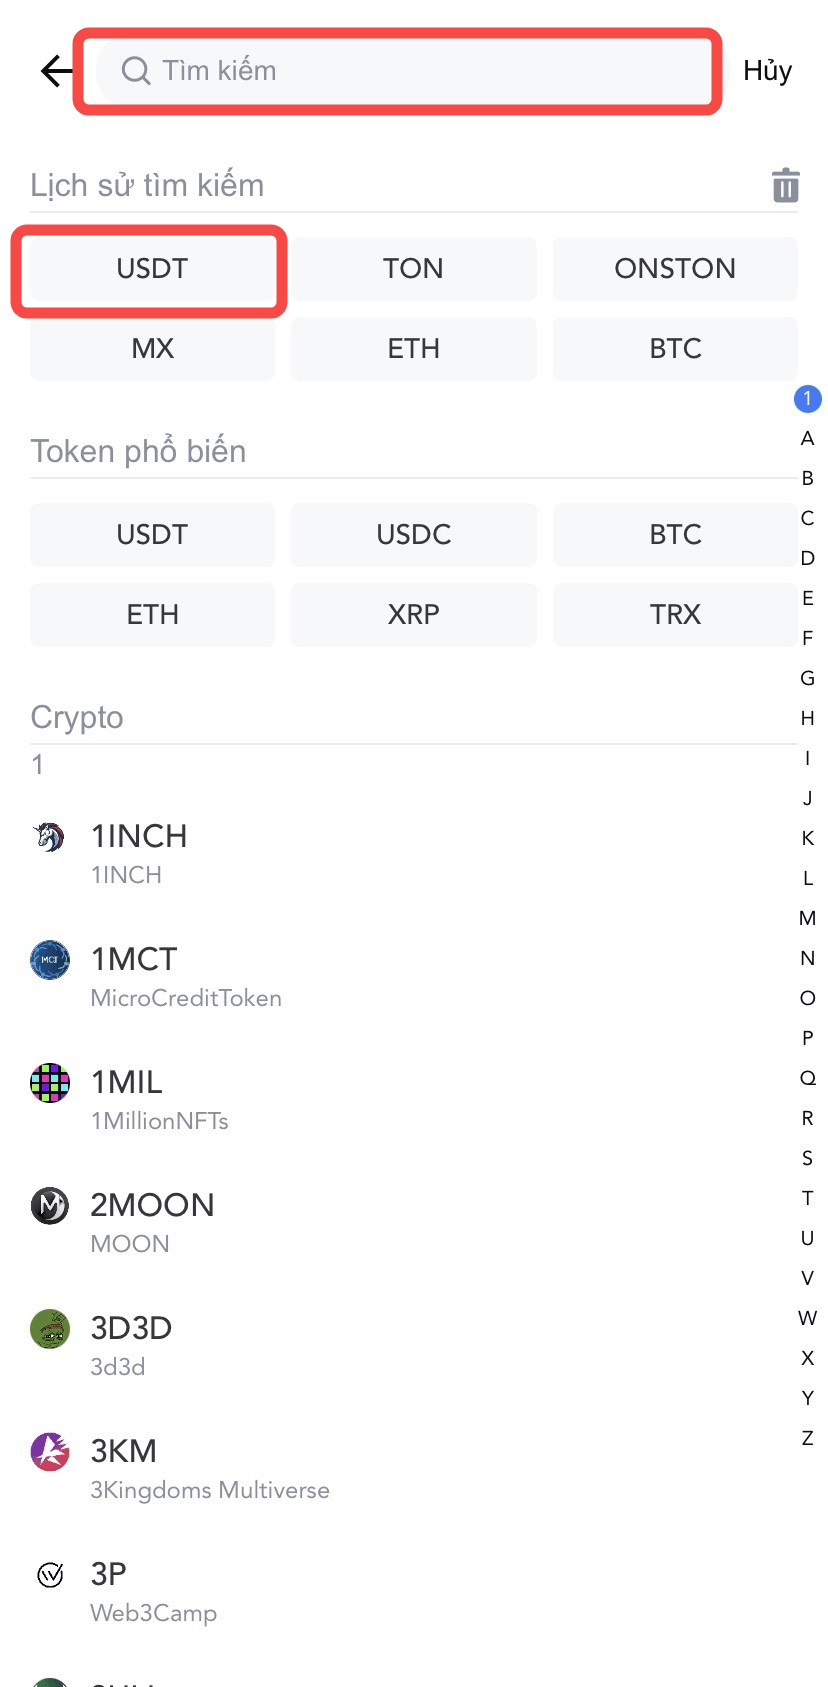Tap the 1INCH unicorn logo icon

(x=49, y=836)
